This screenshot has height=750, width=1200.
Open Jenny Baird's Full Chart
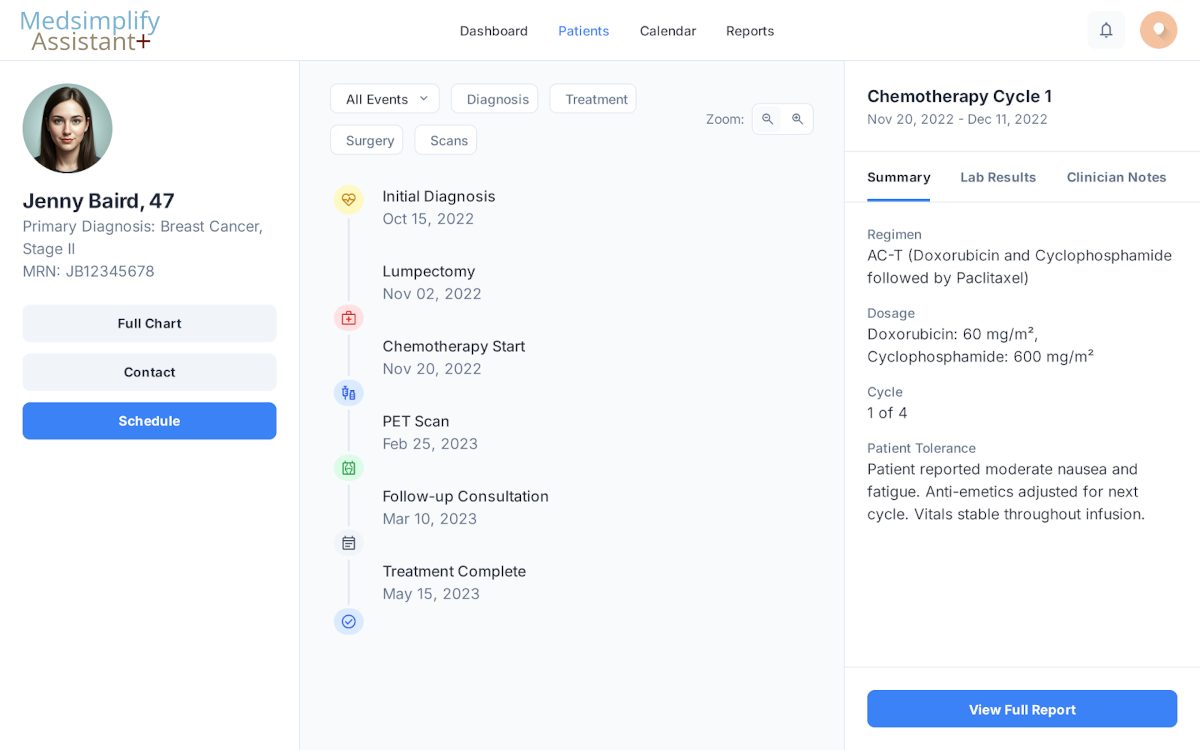click(149, 323)
